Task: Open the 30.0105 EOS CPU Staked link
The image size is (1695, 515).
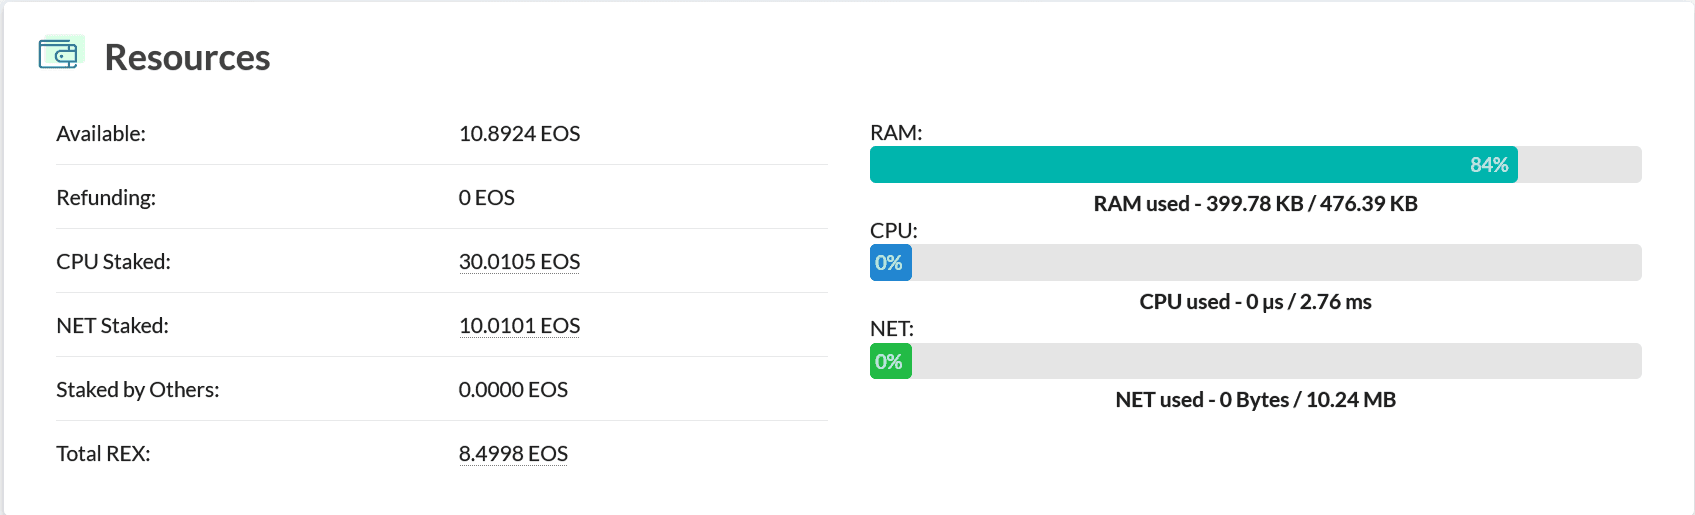Action: coord(519,262)
